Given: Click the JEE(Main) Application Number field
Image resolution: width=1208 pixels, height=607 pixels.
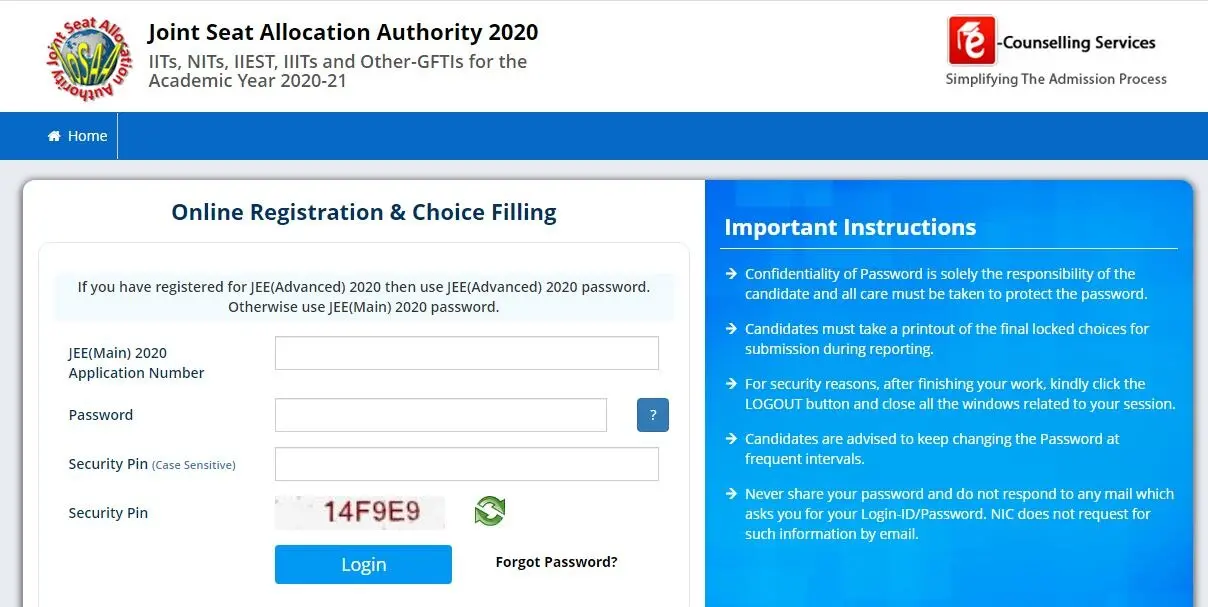Looking at the screenshot, I should pyautogui.click(x=466, y=353).
